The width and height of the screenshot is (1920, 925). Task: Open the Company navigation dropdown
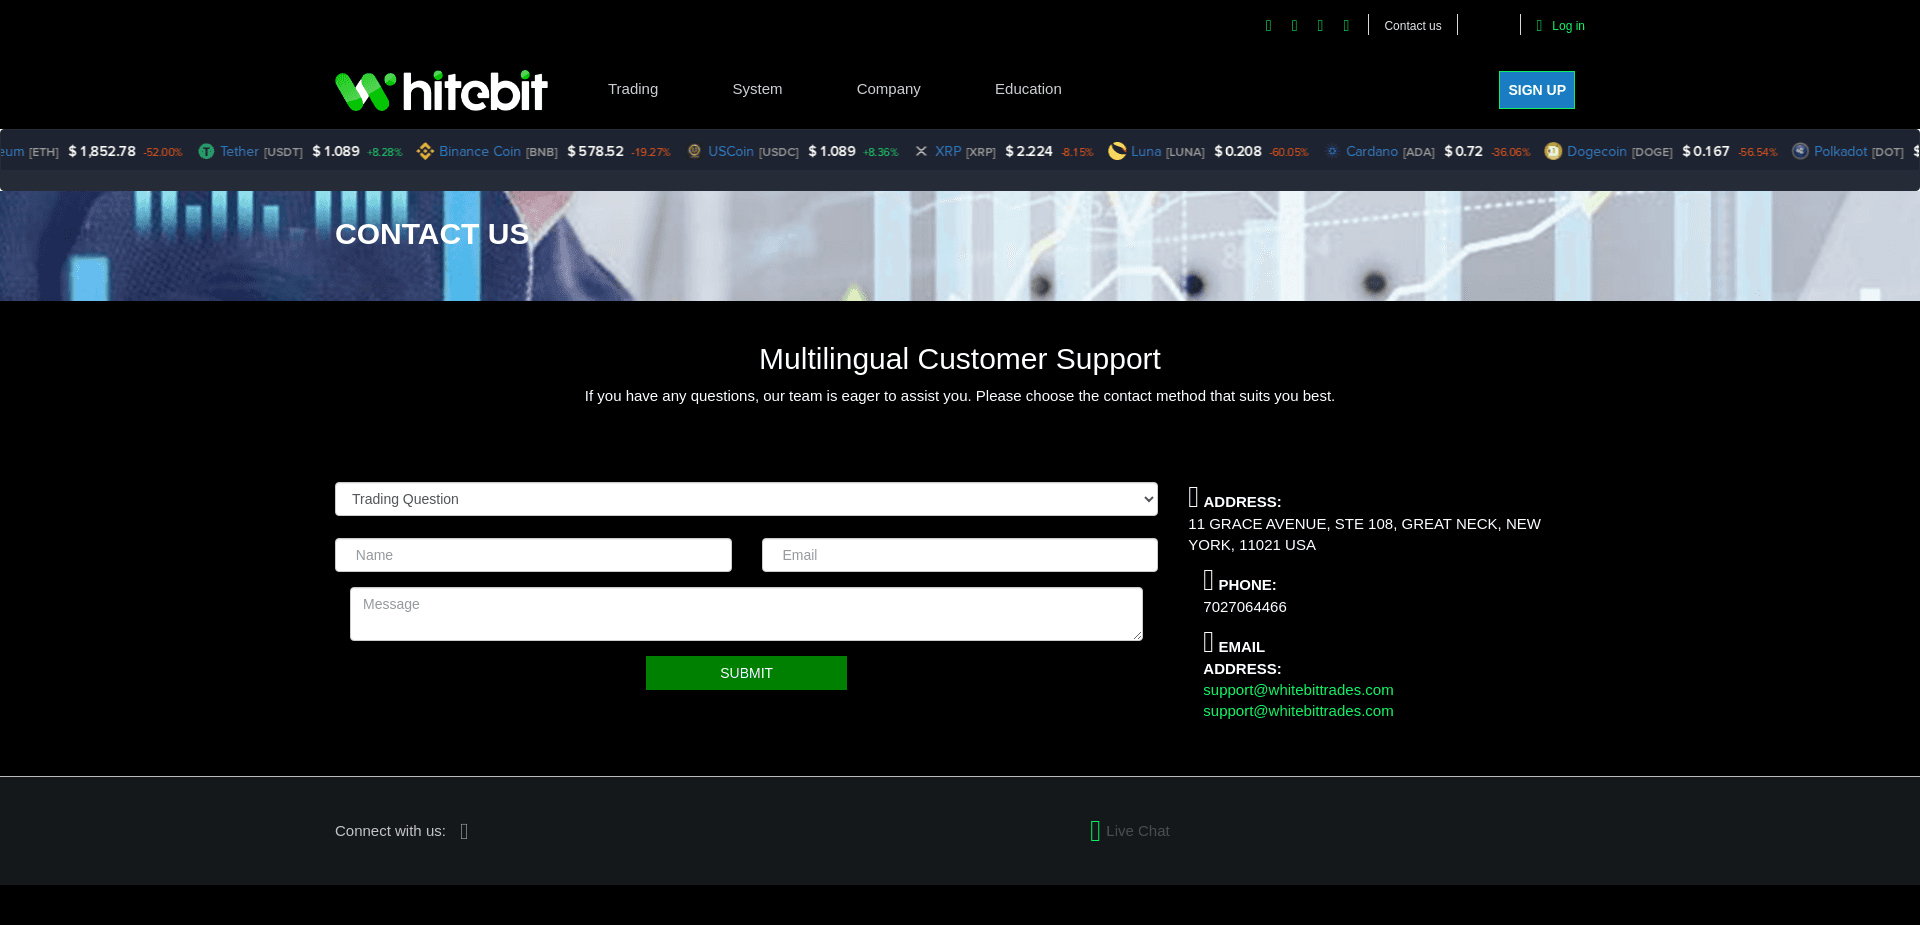(x=888, y=89)
